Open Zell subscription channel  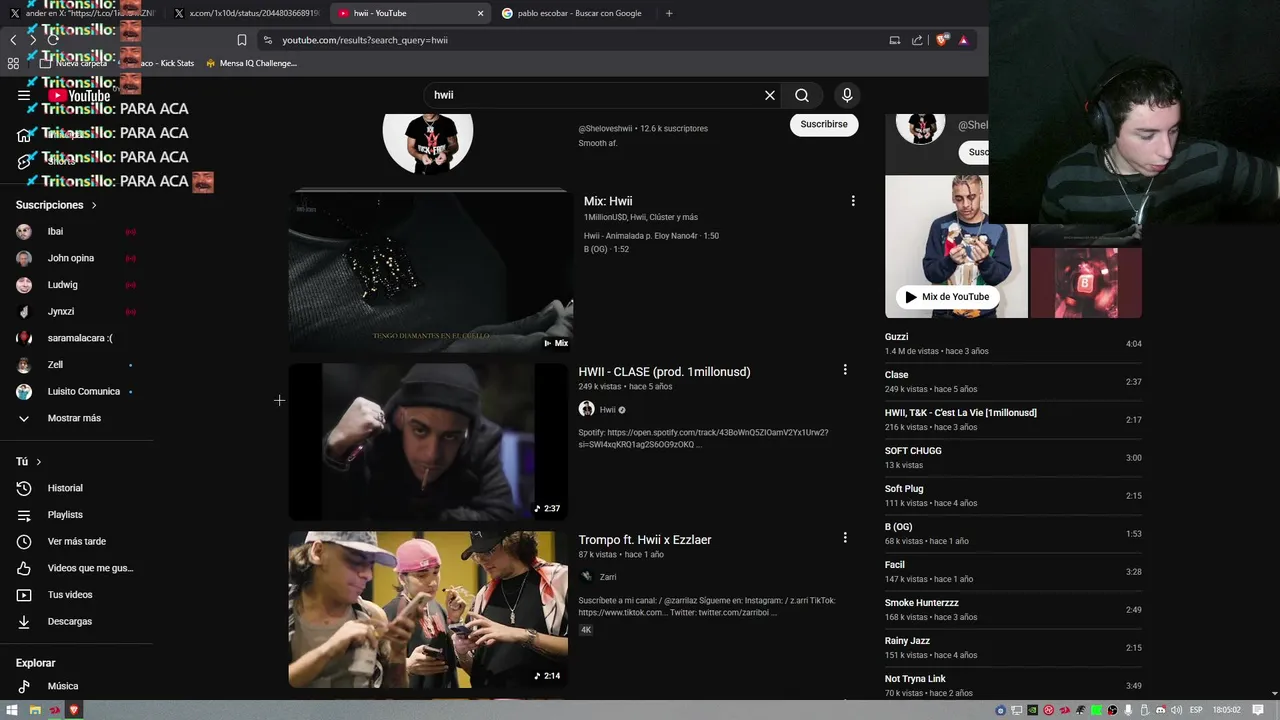(x=76, y=365)
